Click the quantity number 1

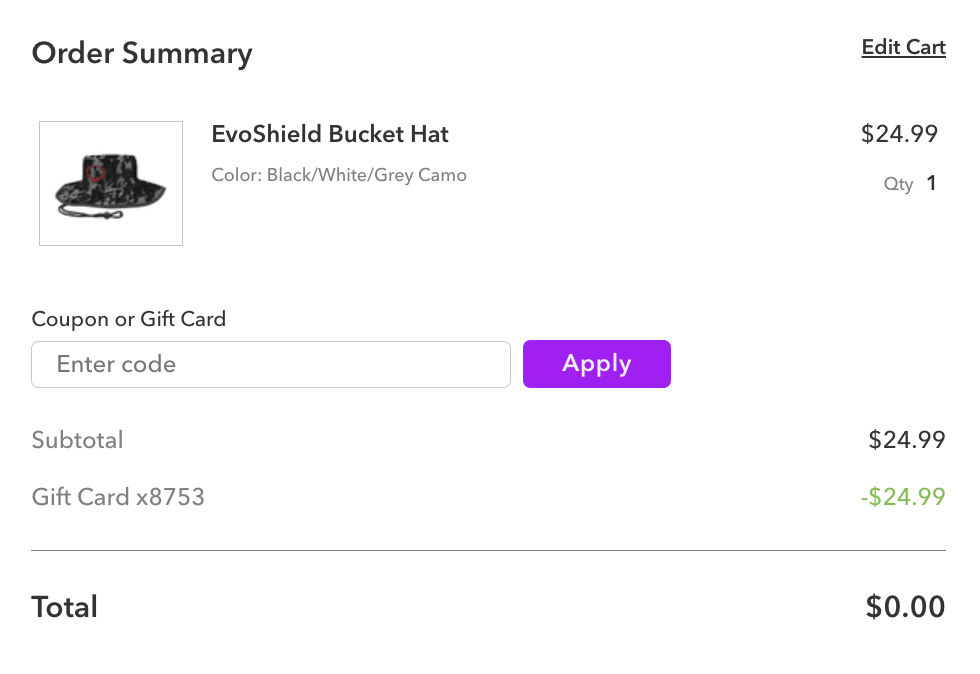point(931,183)
